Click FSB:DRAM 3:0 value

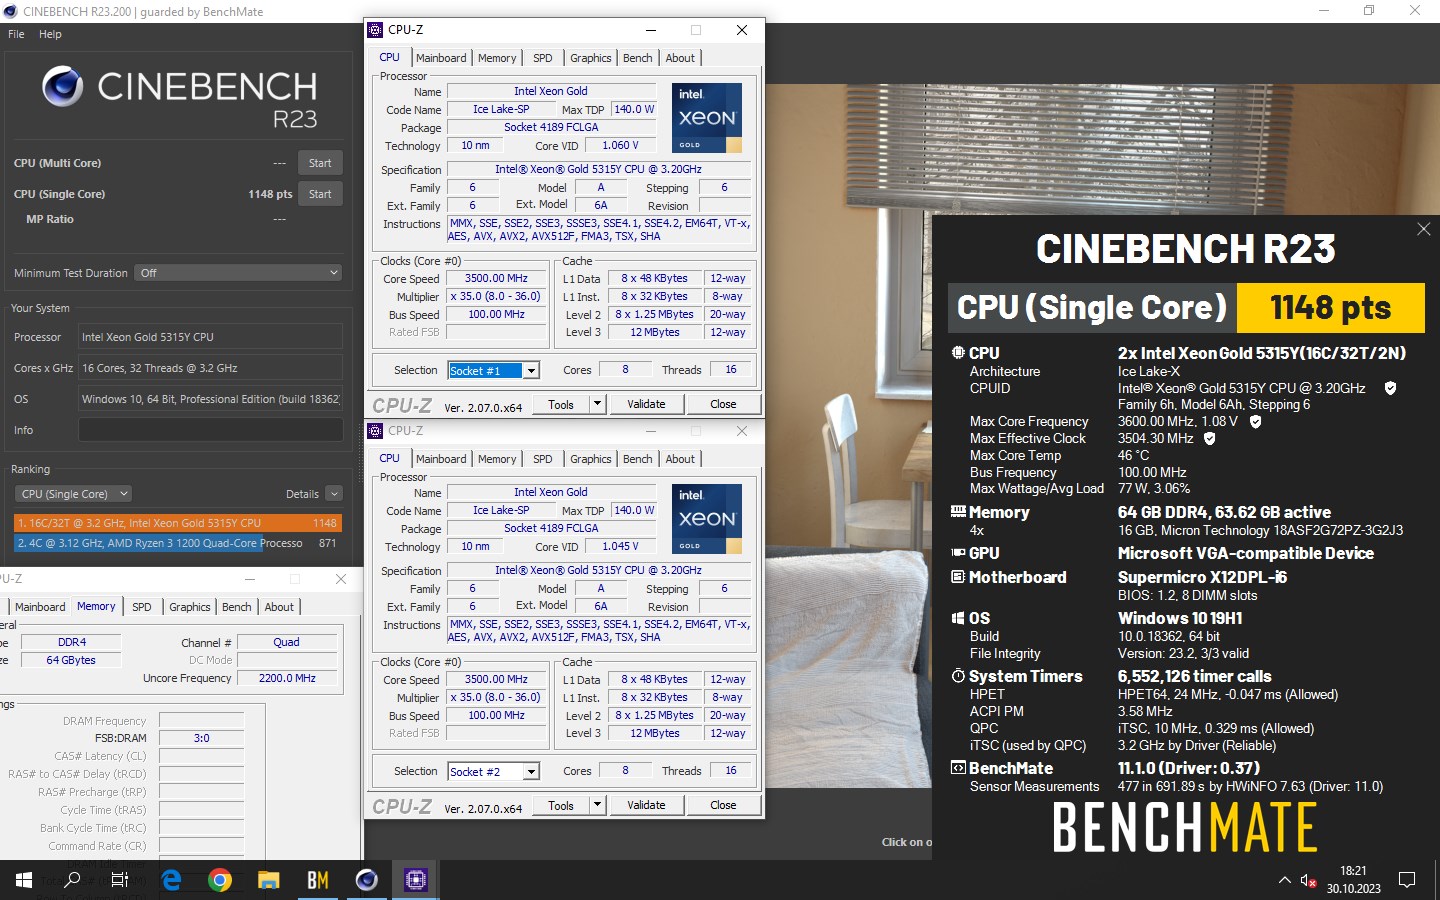pyautogui.click(x=202, y=738)
